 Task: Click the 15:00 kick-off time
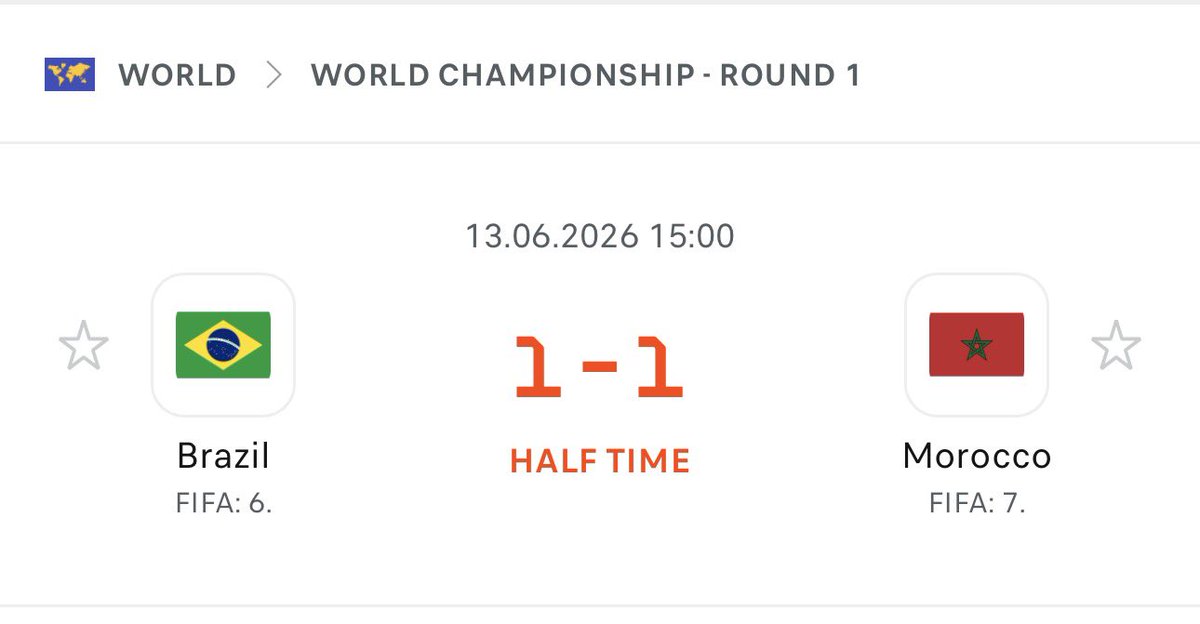(692, 237)
